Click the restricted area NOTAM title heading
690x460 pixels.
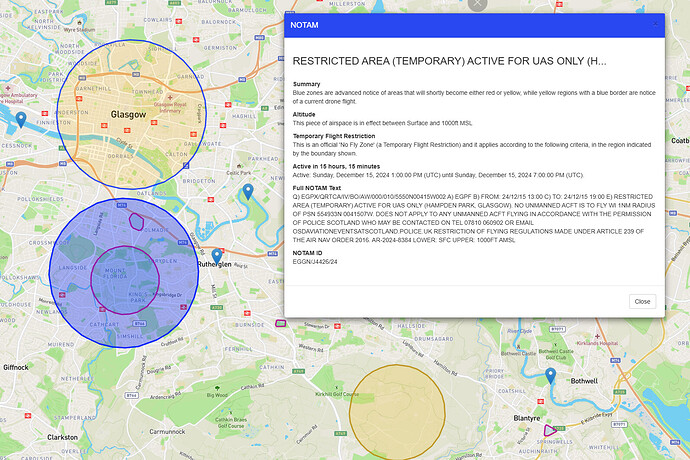pos(448,61)
